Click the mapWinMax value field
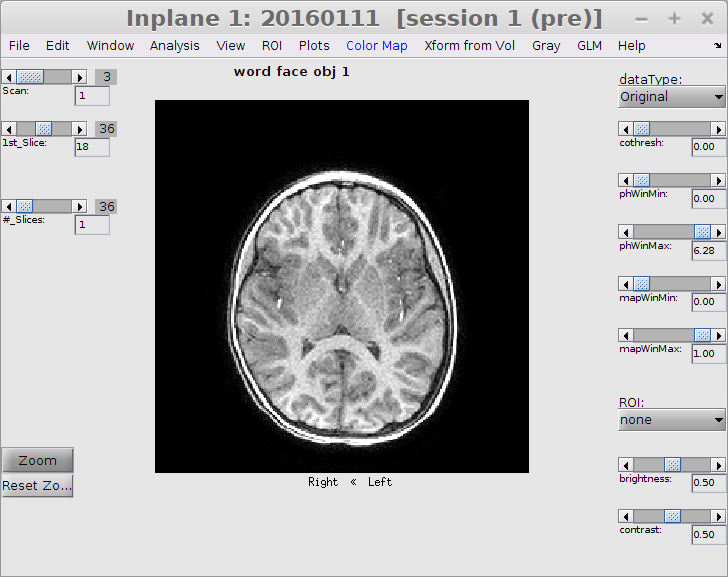728x577 pixels. [x=708, y=353]
